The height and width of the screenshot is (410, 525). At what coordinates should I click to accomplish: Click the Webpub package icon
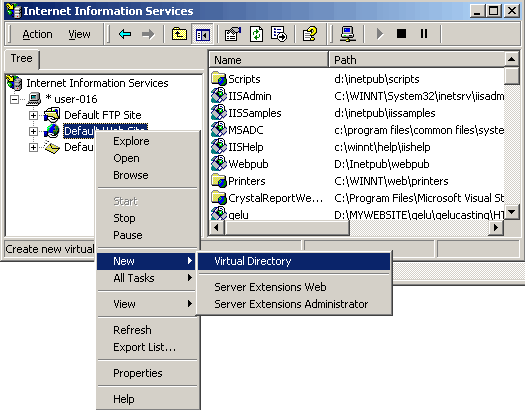219,164
